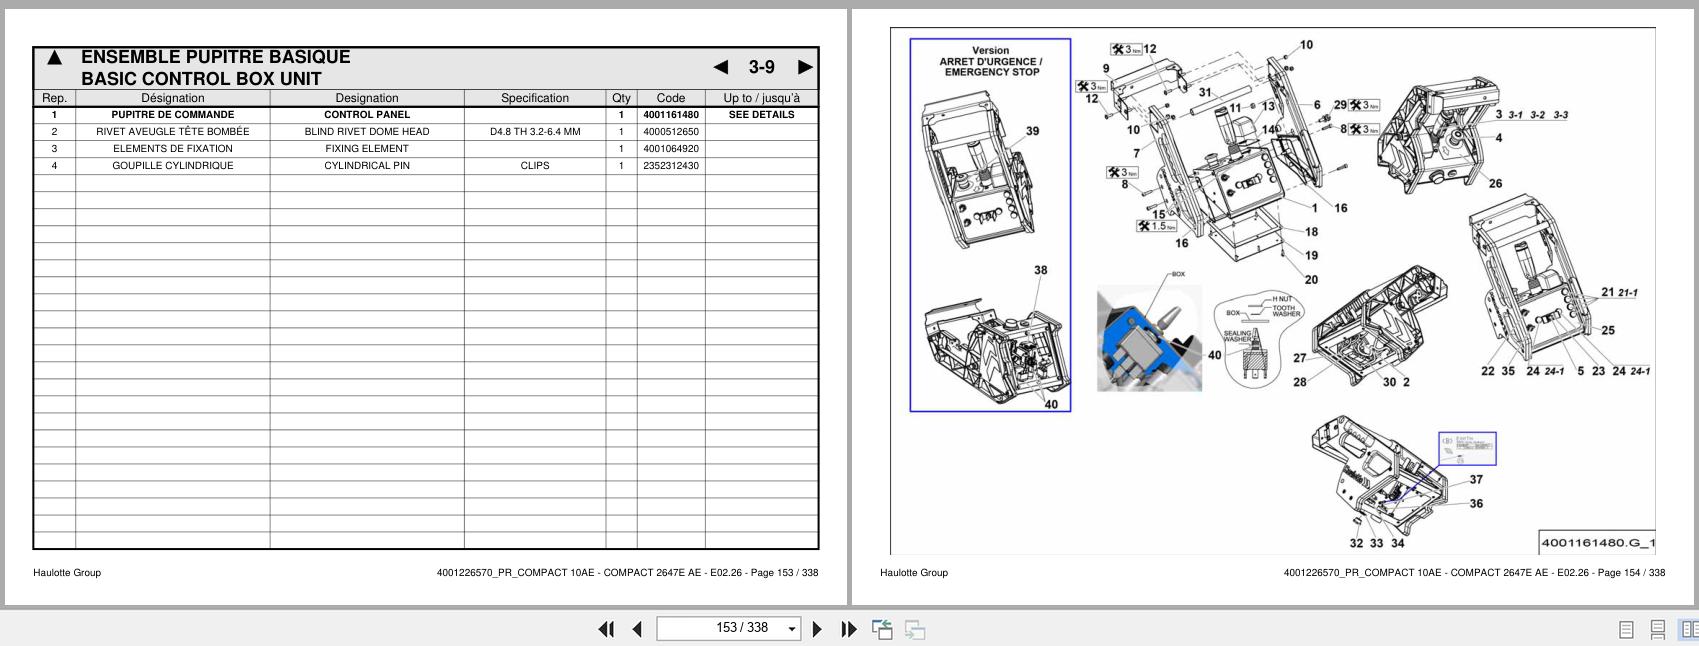Viewport: 1699px width, 646px height.
Task: Select two-page facing view layout
Action: [x=1689, y=629]
